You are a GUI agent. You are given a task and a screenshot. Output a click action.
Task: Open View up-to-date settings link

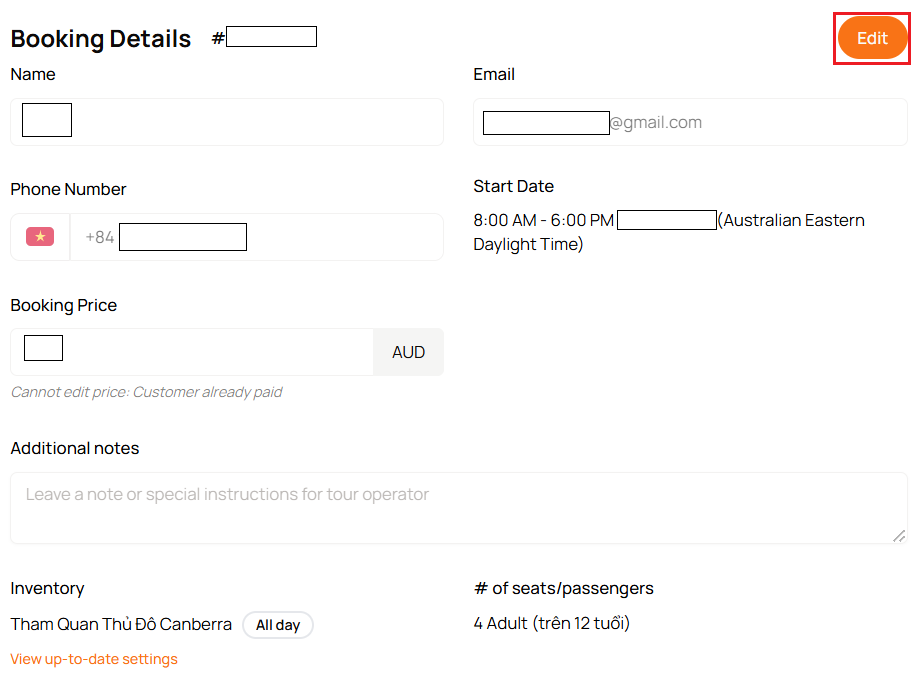click(94, 659)
